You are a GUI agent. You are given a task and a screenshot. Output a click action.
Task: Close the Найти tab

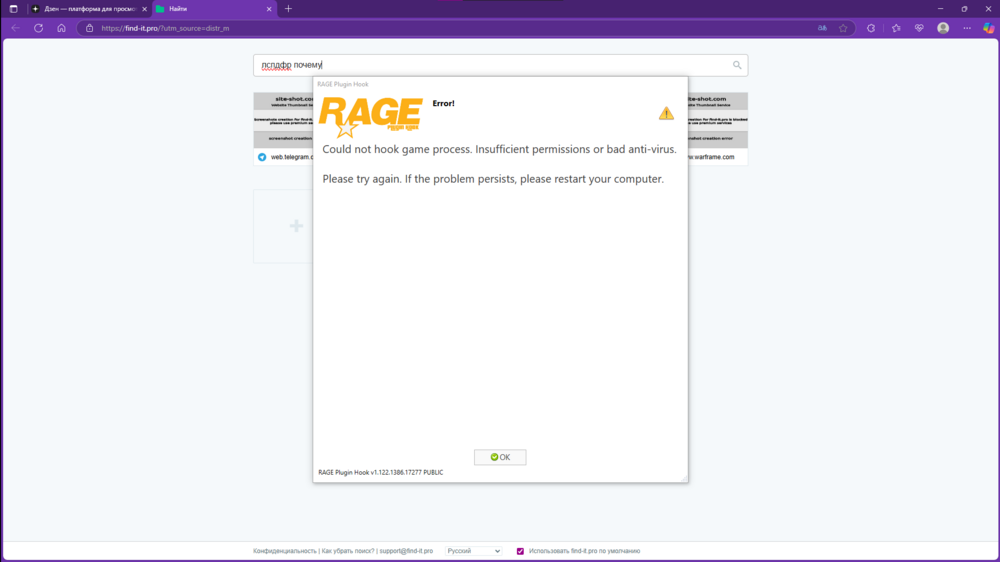pos(268,9)
